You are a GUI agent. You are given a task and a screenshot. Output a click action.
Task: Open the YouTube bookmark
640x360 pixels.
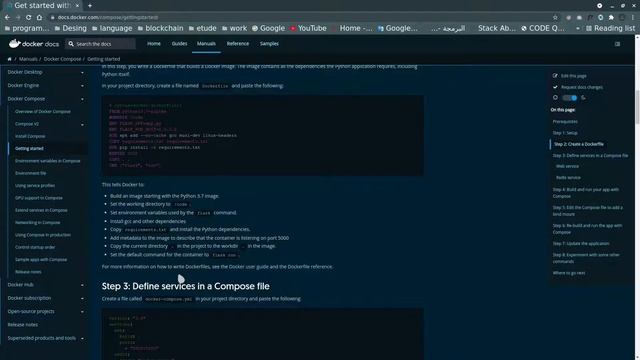(309, 28)
